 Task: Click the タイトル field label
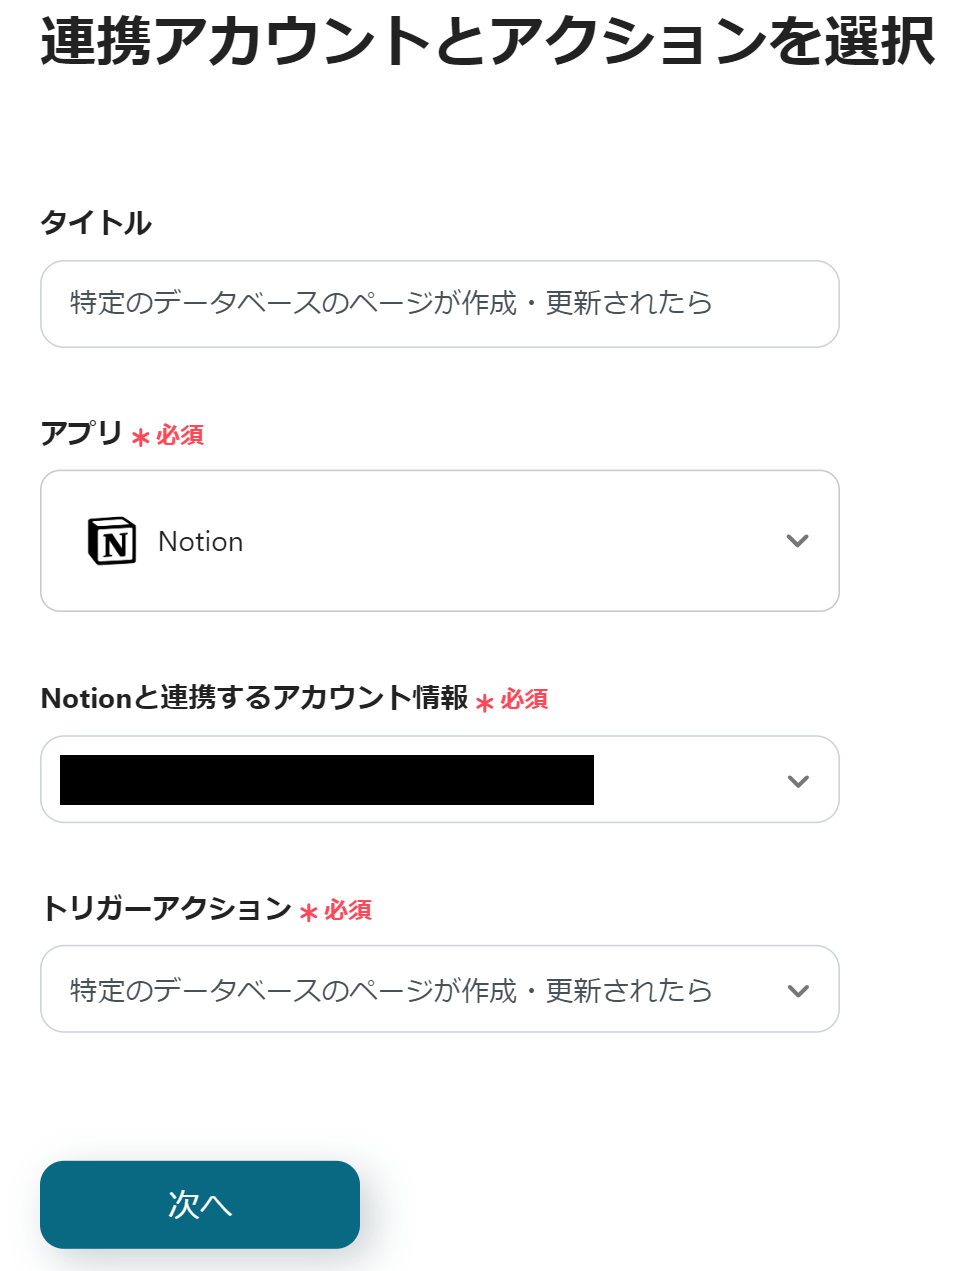pyautogui.click(x=96, y=222)
